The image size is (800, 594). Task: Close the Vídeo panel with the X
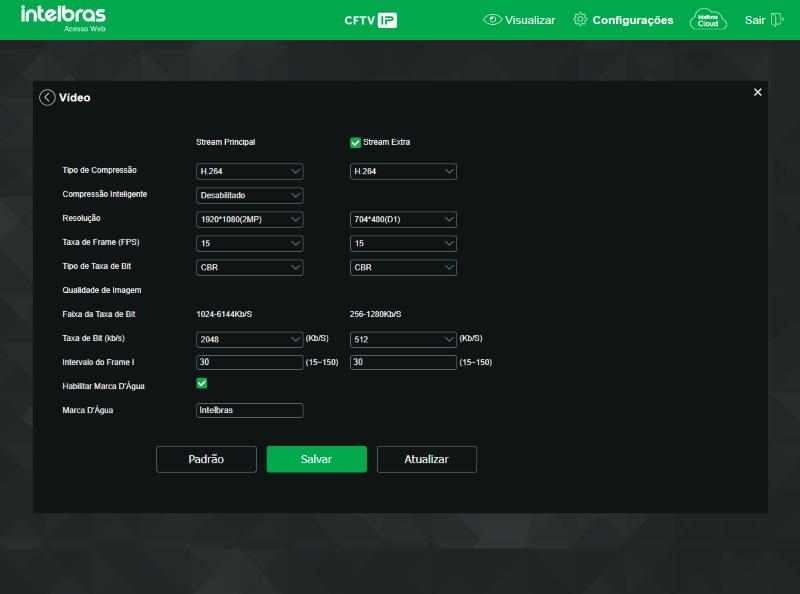click(758, 92)
